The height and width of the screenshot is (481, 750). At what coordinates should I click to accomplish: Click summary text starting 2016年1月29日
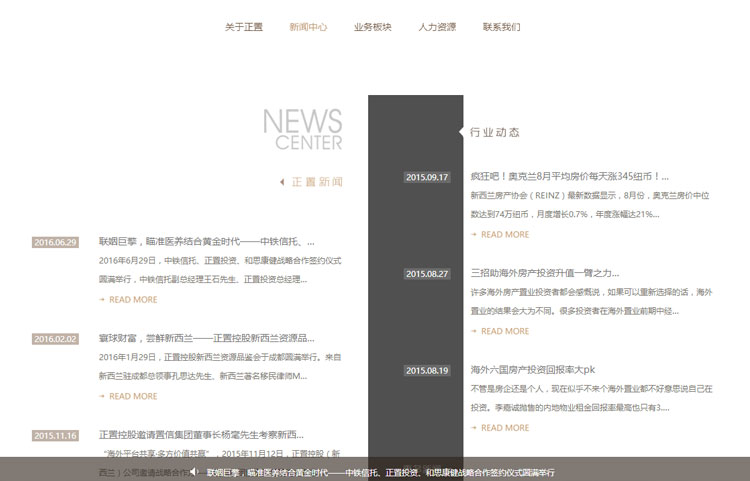click(x=220, y=367)
